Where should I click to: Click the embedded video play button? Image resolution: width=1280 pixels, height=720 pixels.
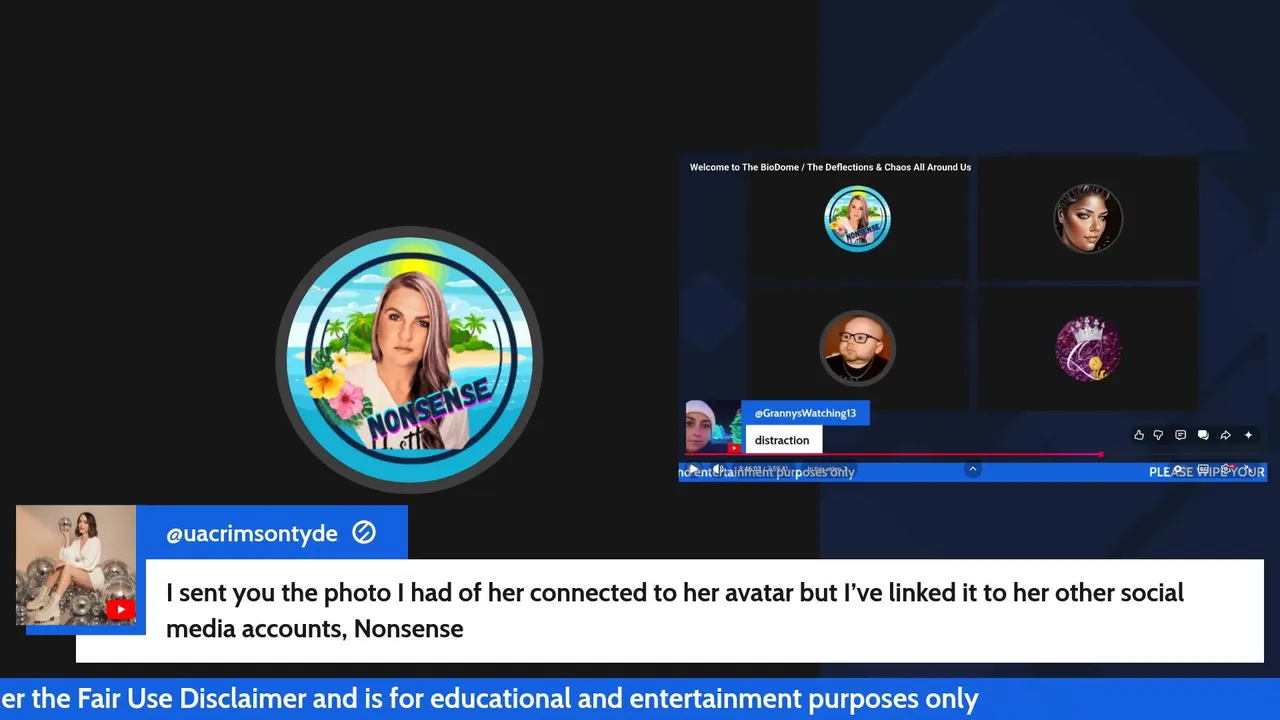pos(693,469)
